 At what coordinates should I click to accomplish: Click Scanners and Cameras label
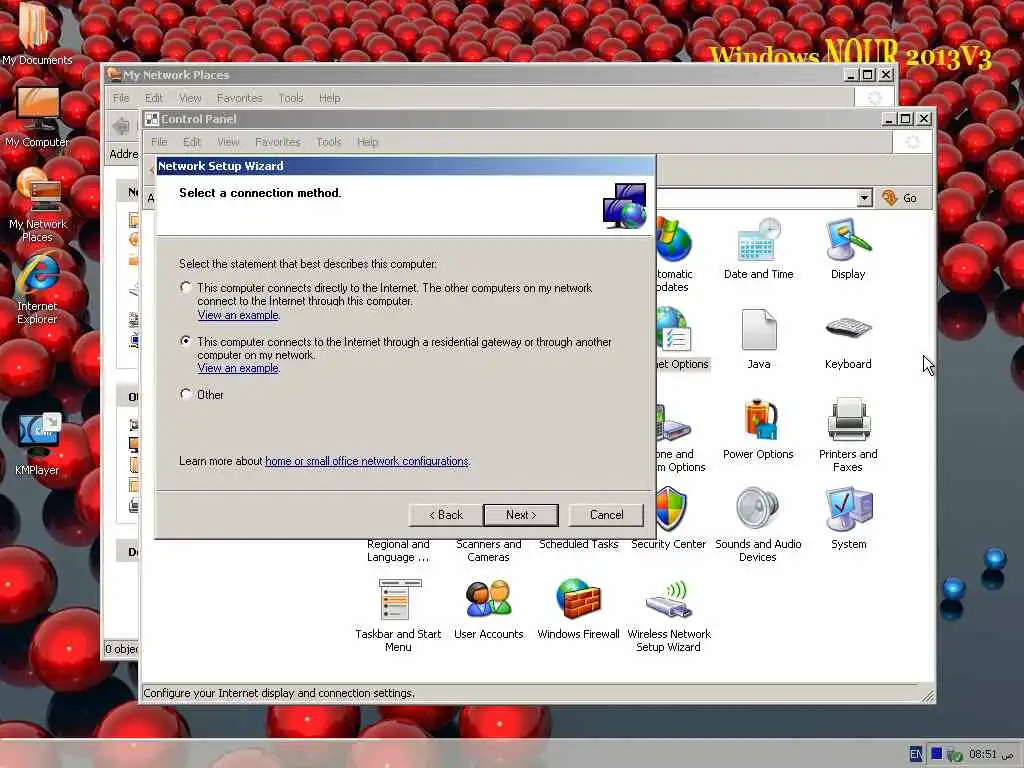click(x=488, y=551)
